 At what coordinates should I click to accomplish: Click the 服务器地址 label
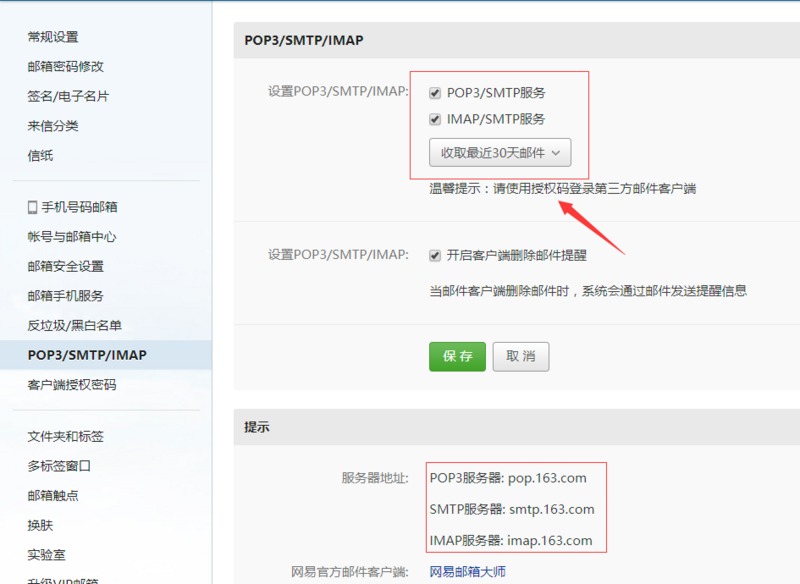375,478
